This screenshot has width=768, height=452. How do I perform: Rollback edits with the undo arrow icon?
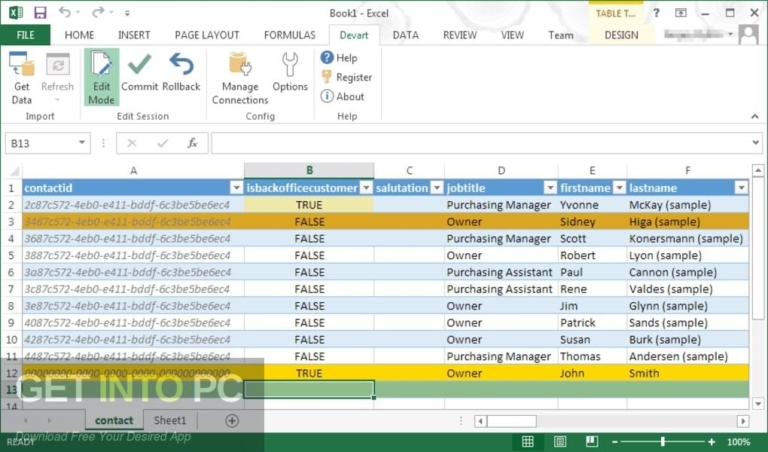click(181, 72)
